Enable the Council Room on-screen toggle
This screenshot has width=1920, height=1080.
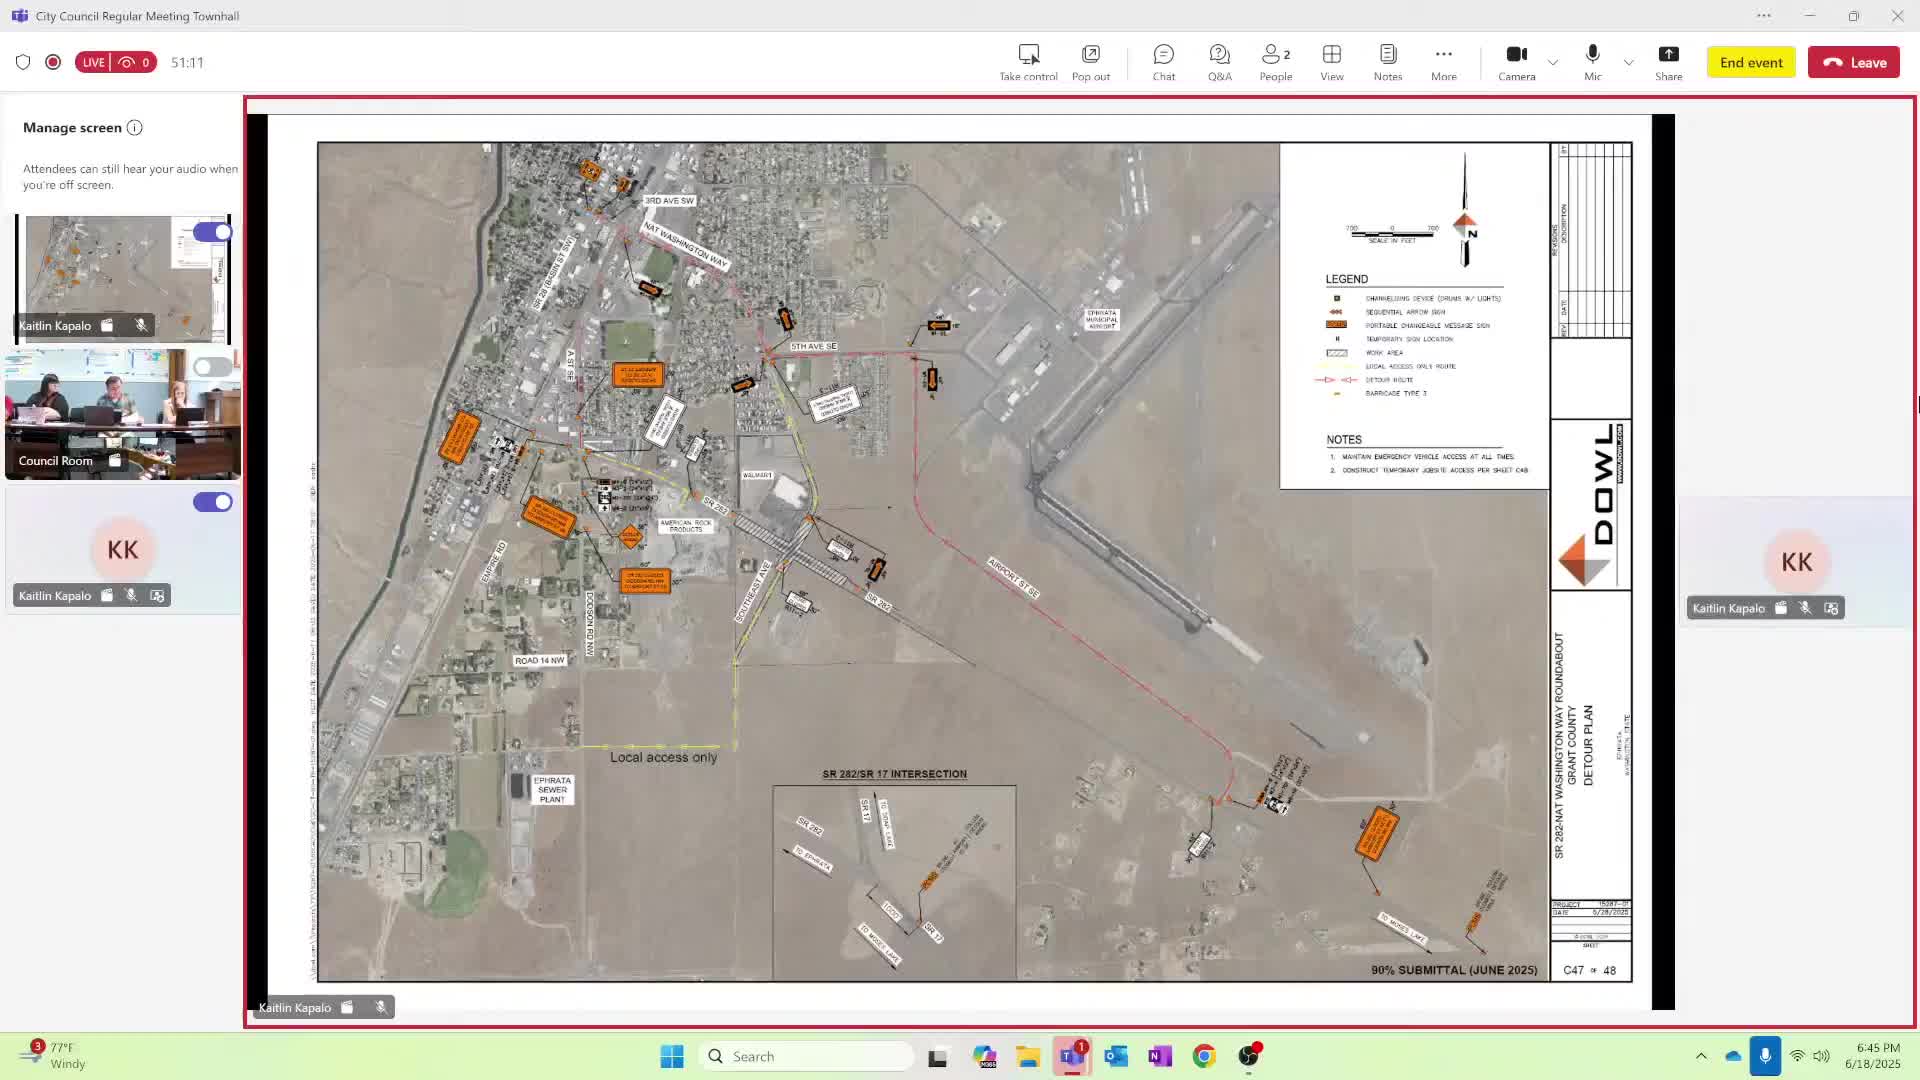point(212,367)
